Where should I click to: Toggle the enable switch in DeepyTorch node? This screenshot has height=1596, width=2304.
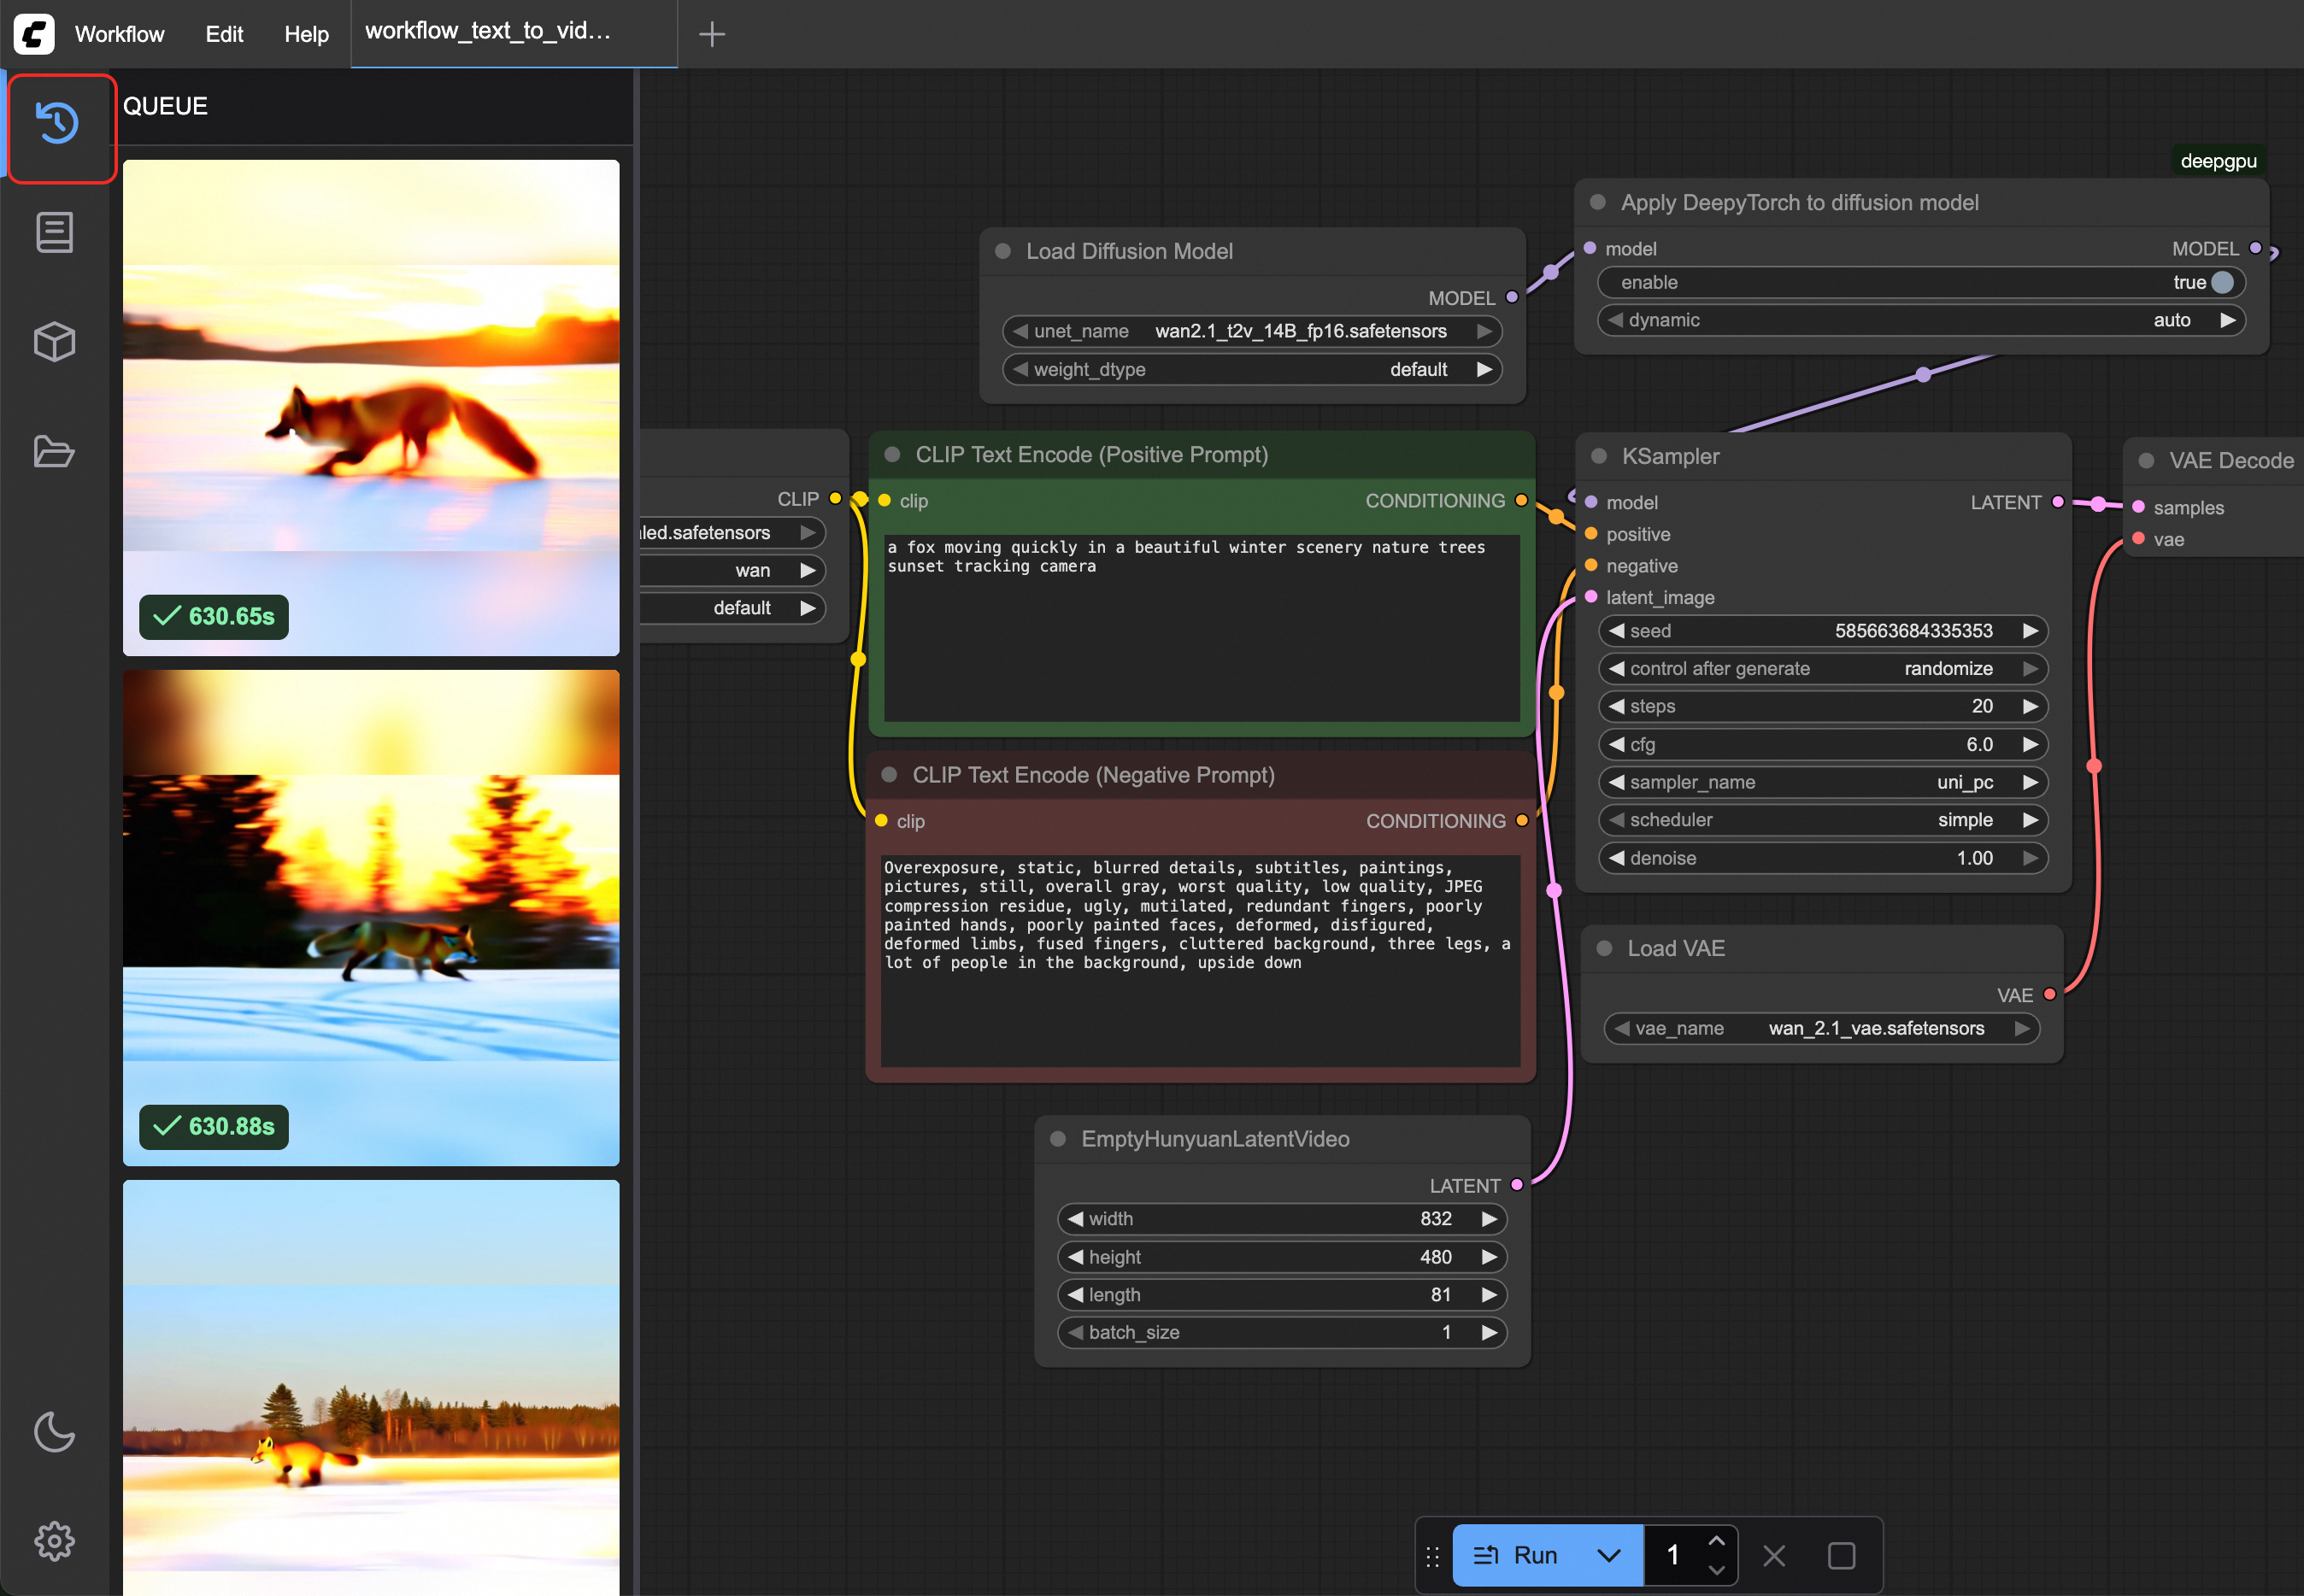coord(2221,282)
